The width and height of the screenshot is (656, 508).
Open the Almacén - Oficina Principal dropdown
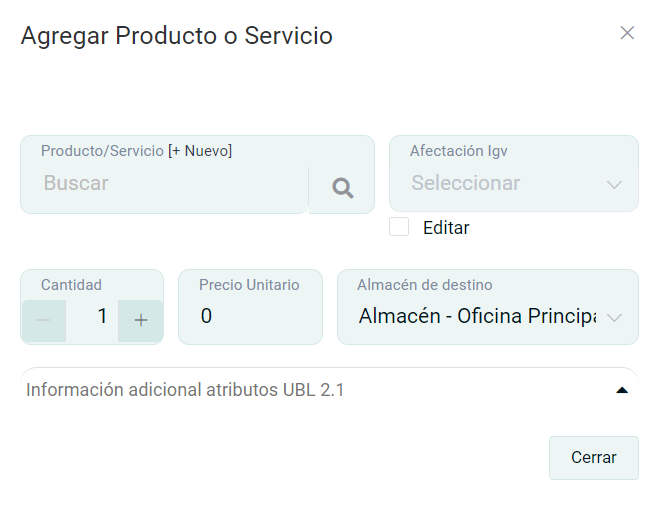coord(476,317)
